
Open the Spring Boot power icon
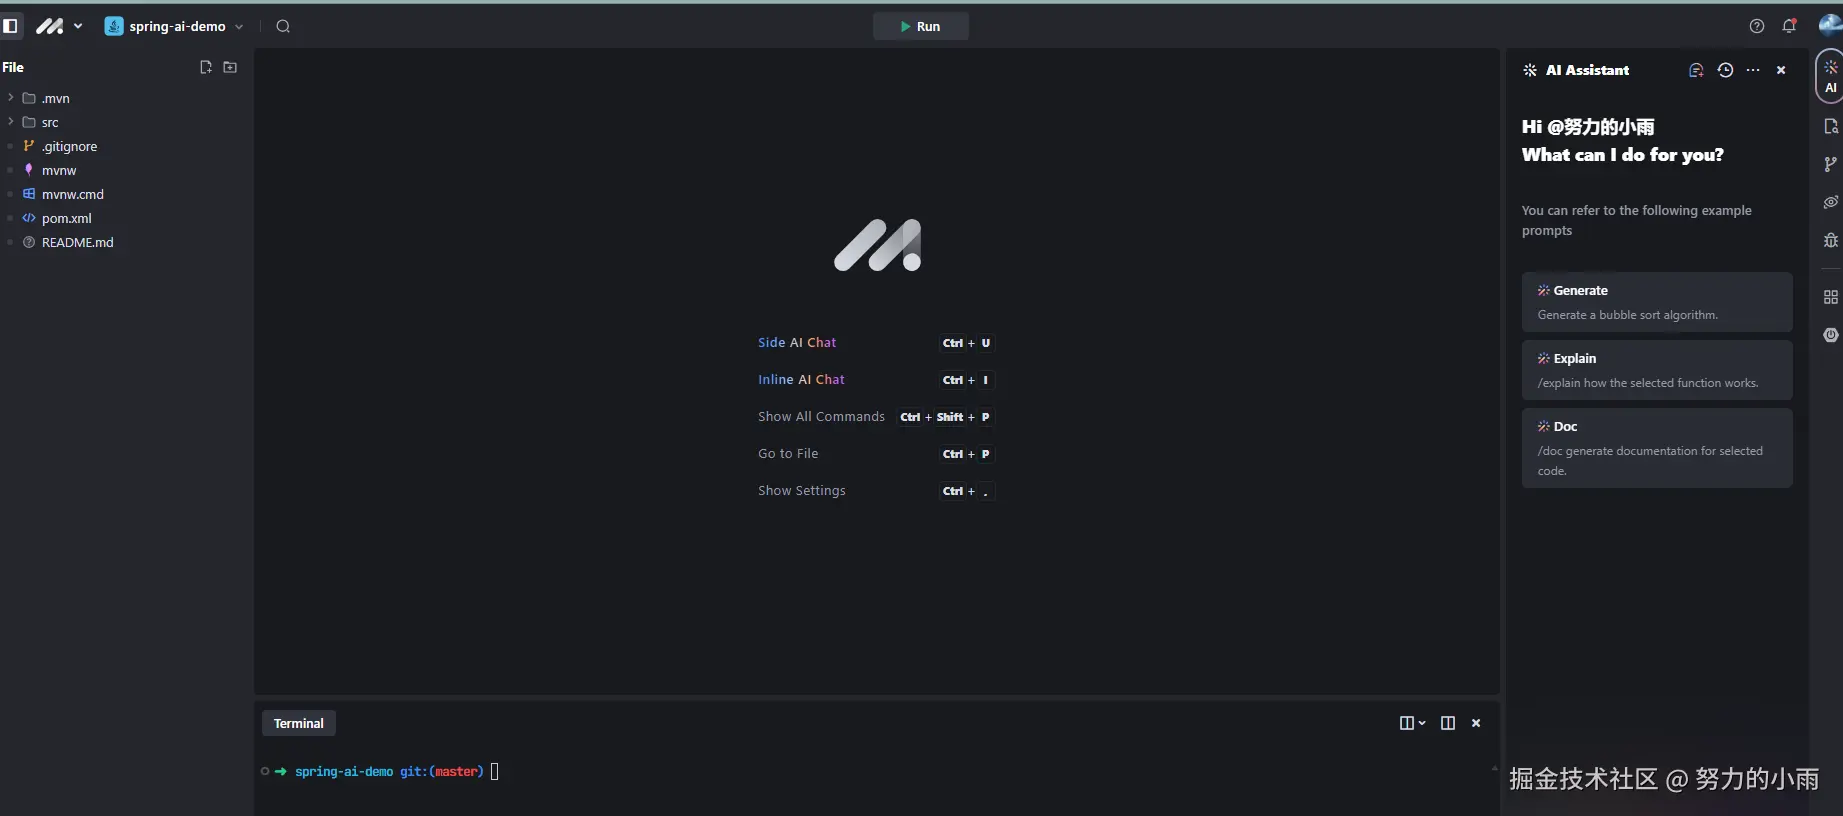pyautogui.click(x=1830, y=335)
